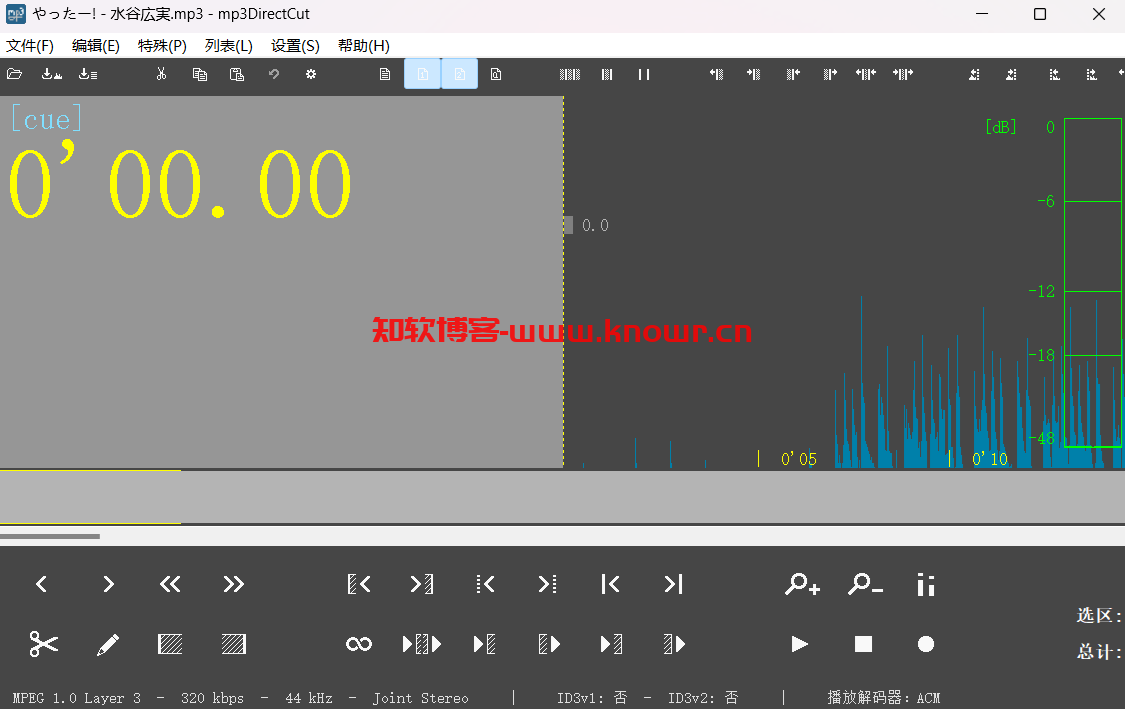Open the 列表(L) menu
Viewport: 1125px width, 709px height.
tap(228, 46)
